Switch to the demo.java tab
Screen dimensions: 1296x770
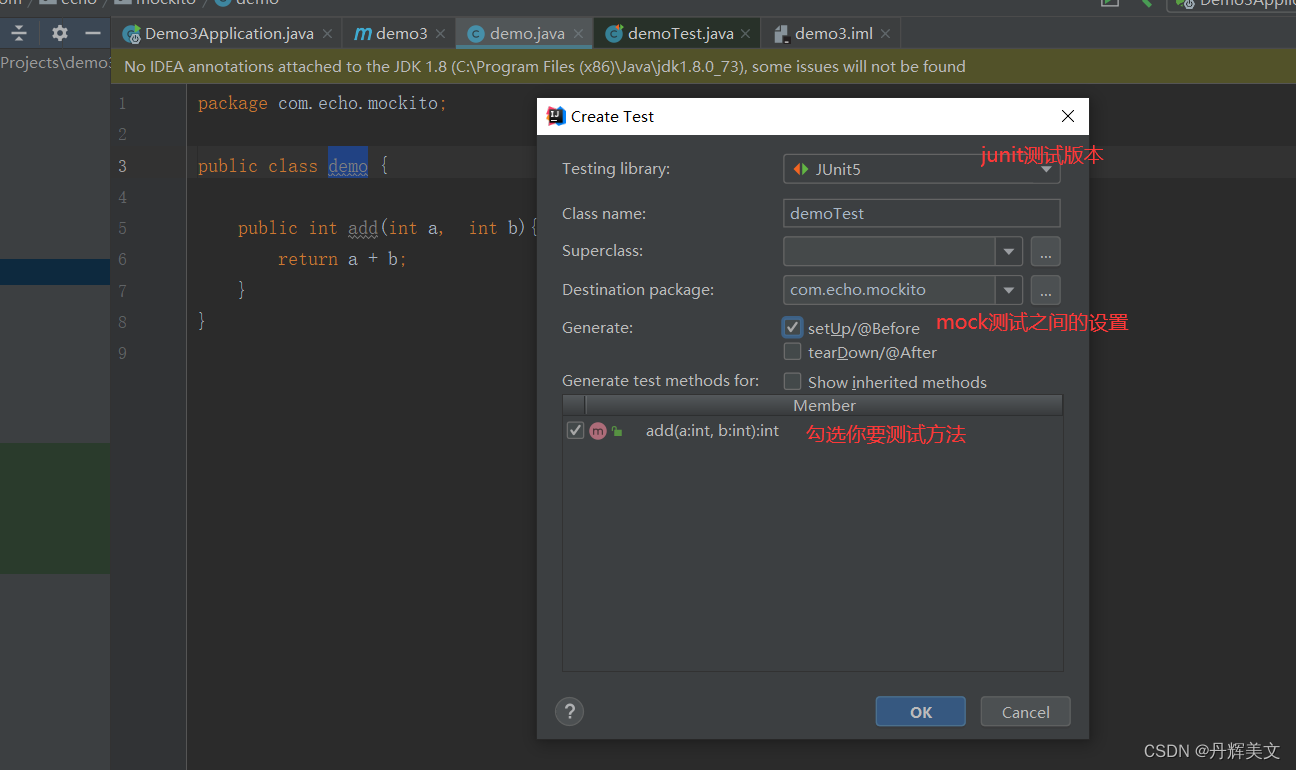[526, 34]
